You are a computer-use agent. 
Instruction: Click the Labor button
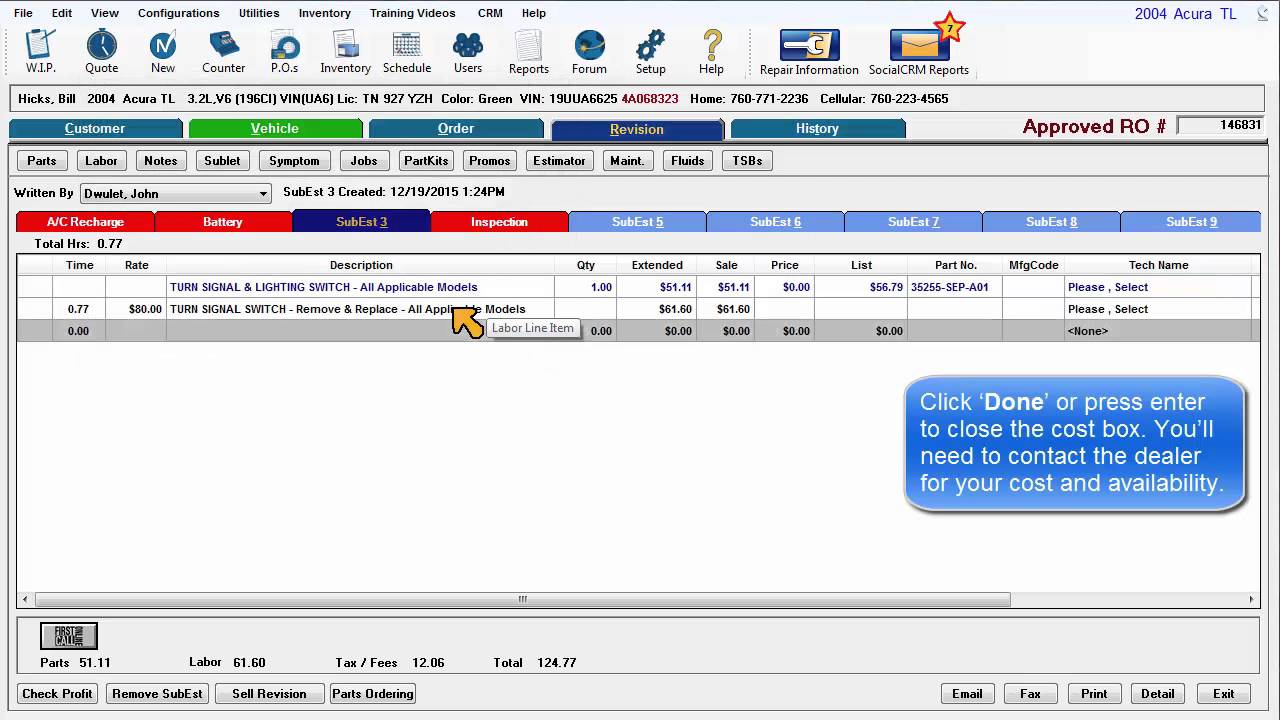101,161
